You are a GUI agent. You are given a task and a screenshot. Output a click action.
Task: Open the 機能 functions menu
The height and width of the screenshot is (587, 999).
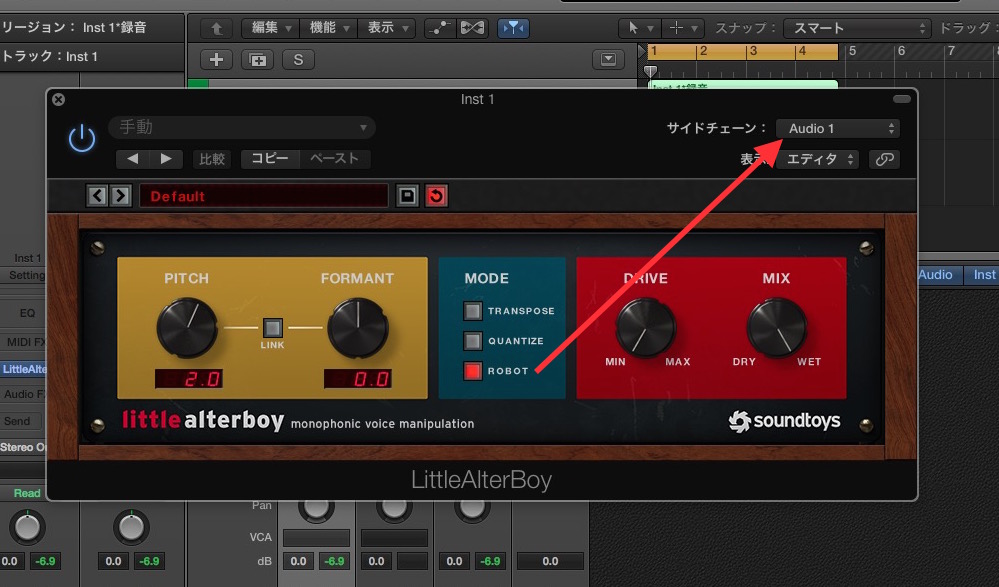[329, 28]
